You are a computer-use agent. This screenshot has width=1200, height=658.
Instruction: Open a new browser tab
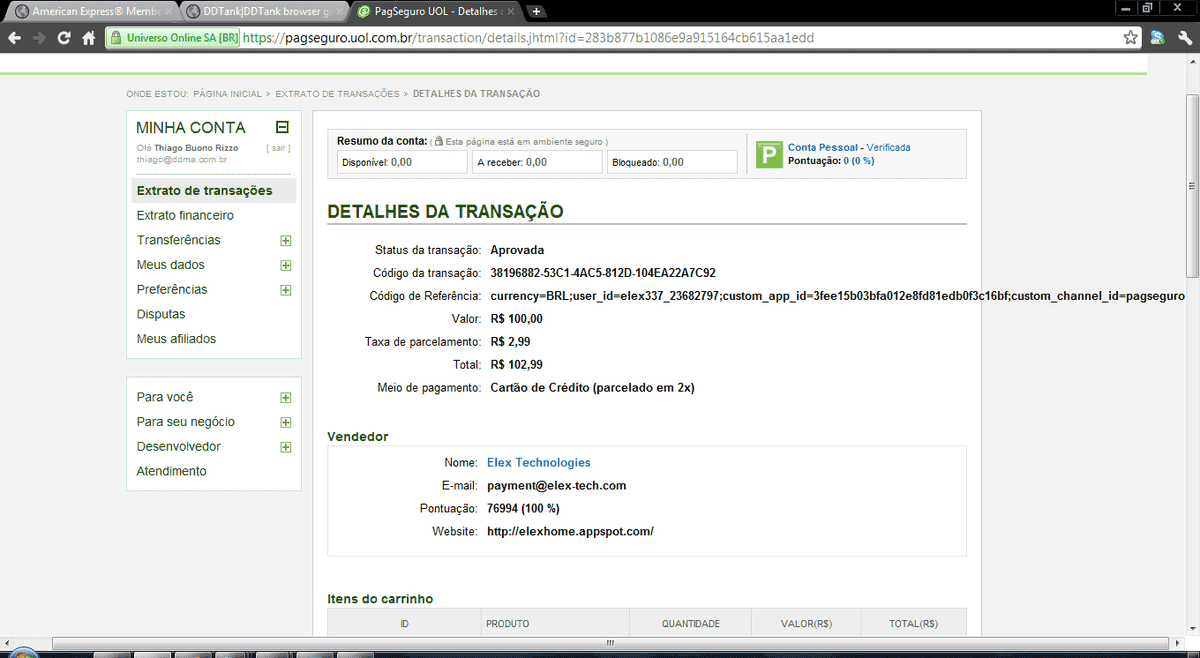pos(537,12)
